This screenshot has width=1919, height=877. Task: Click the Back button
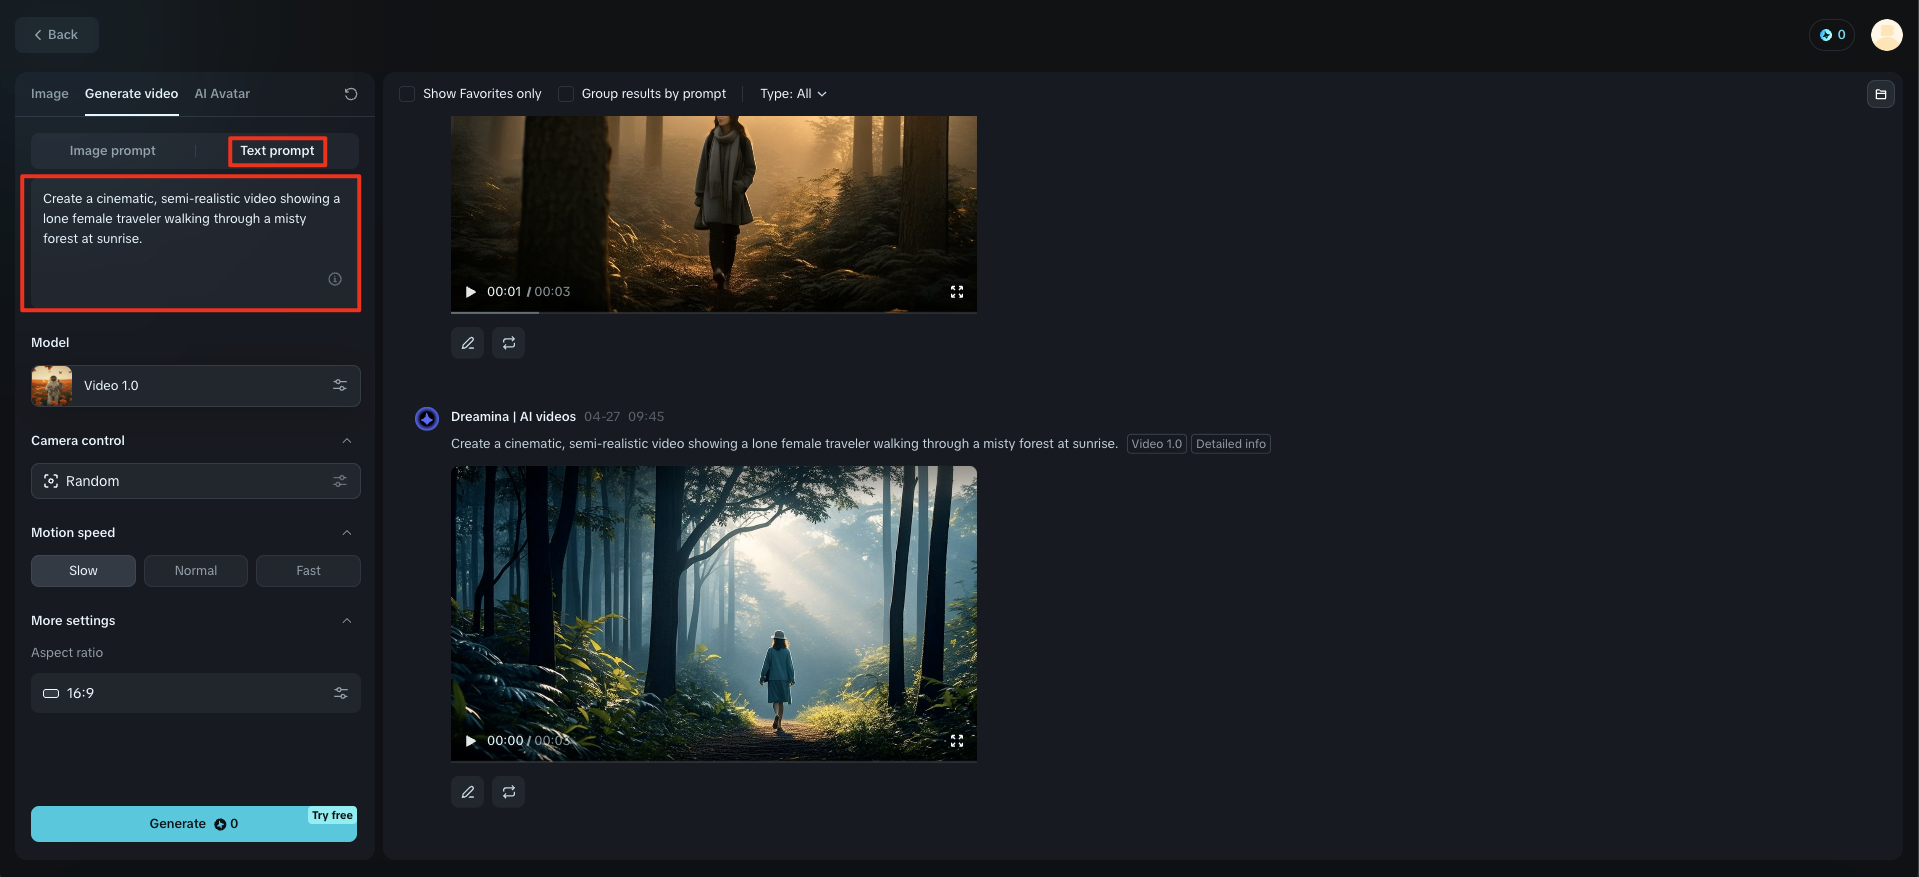pyautogui.click(x=56, y=35)
